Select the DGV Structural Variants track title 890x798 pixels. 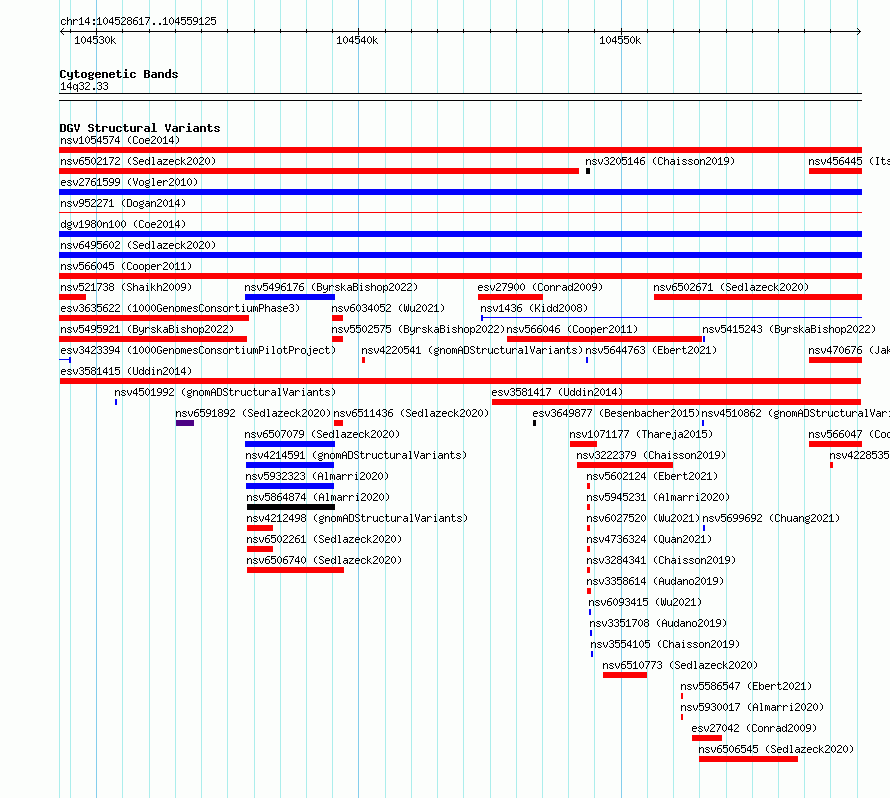click(x=140, y=128)
